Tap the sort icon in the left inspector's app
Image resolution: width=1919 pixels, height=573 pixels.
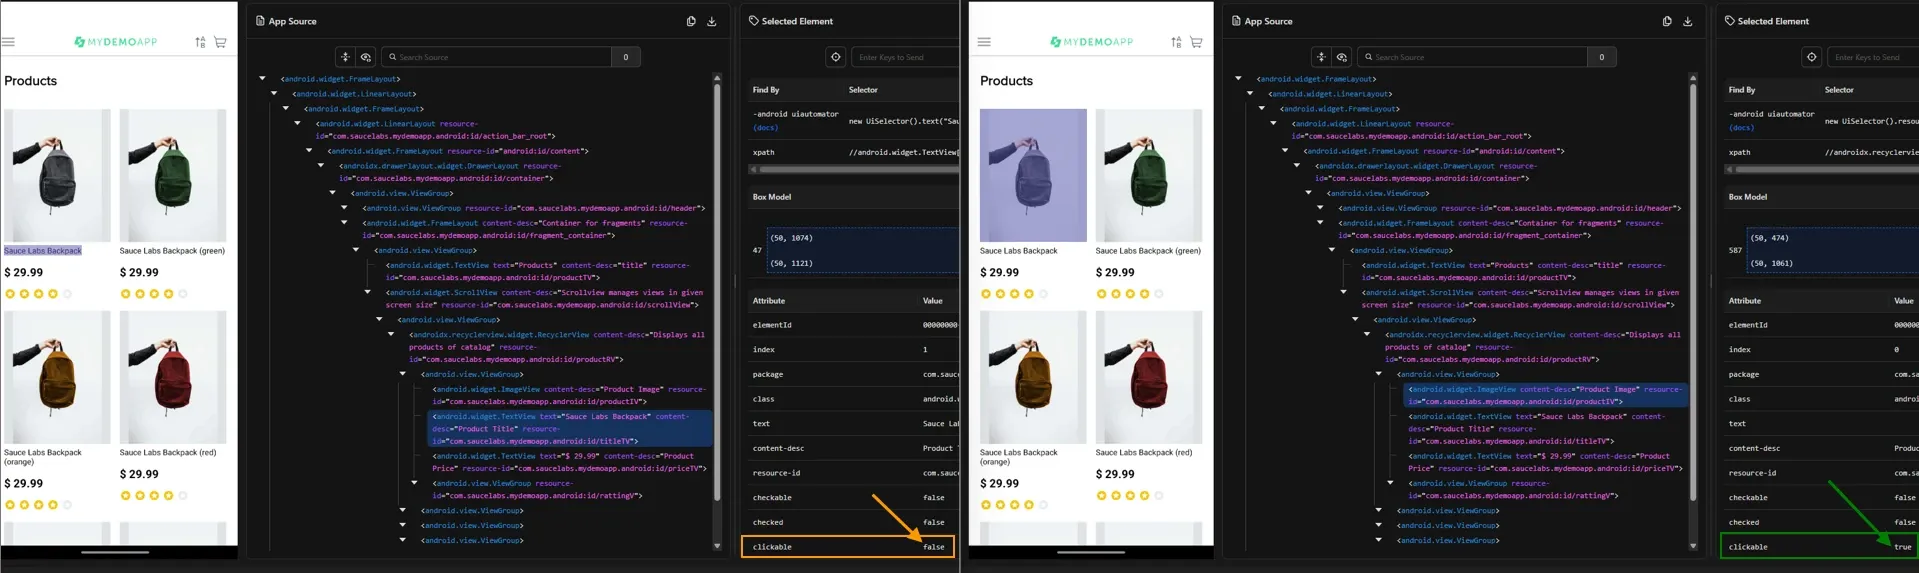click(x=200, y=42)
